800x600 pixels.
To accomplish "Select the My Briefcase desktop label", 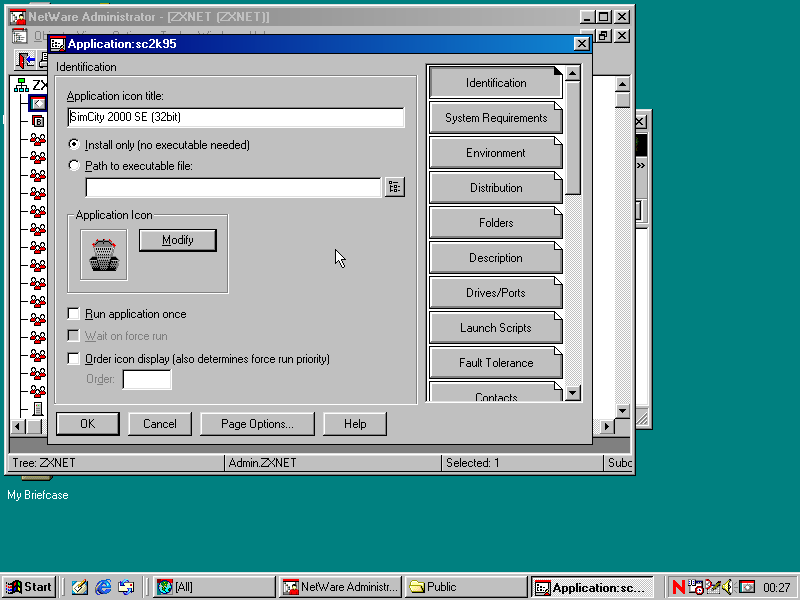I will tap(38, 495).
